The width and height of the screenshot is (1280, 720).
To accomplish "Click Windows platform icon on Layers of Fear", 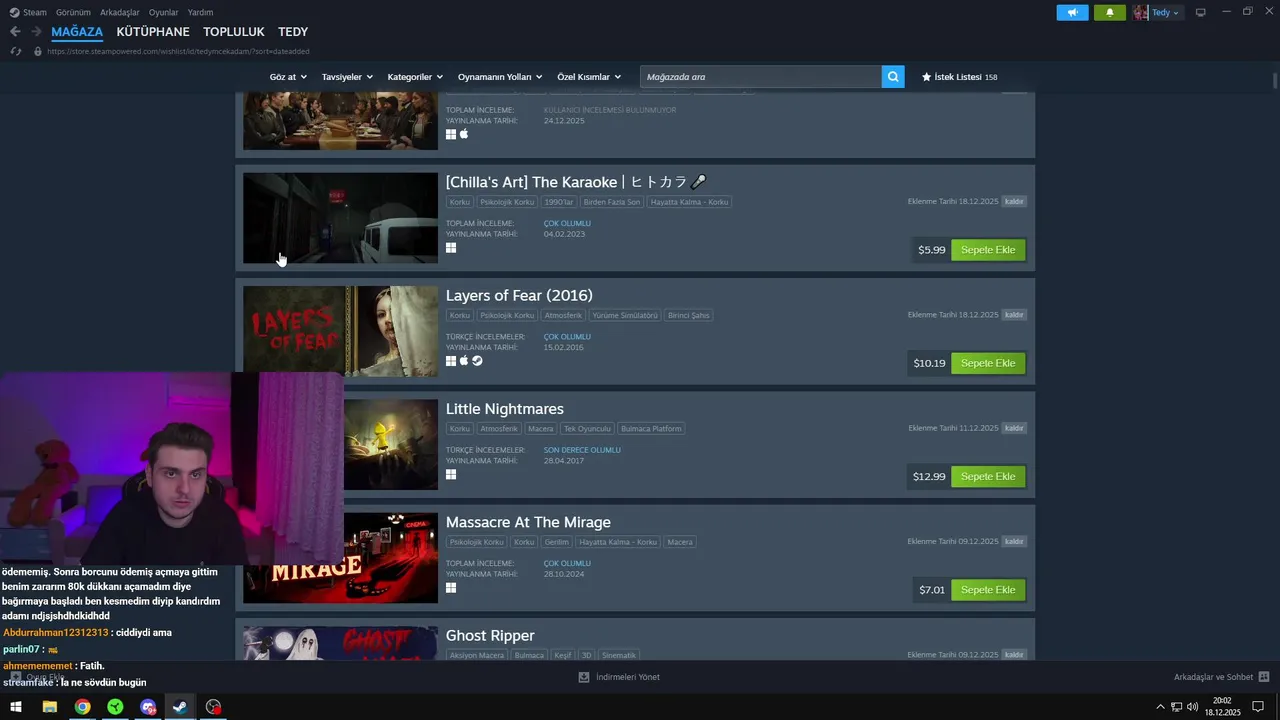I will (451, 361).
